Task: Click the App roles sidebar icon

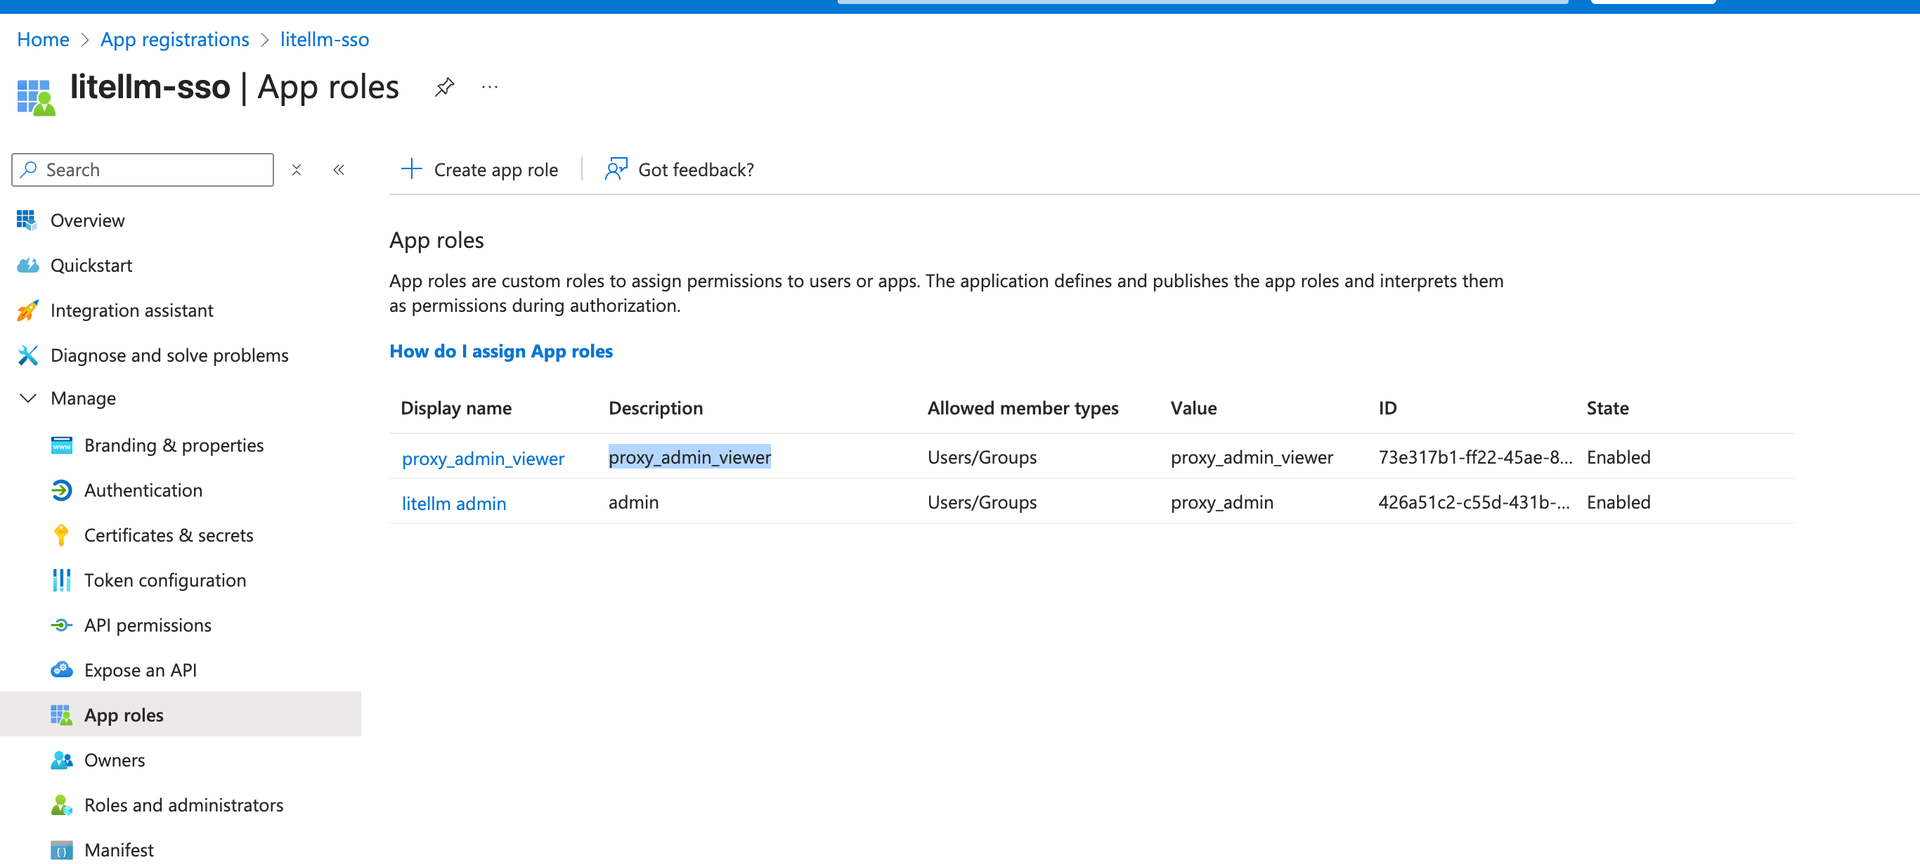Action: click(62, 715)
